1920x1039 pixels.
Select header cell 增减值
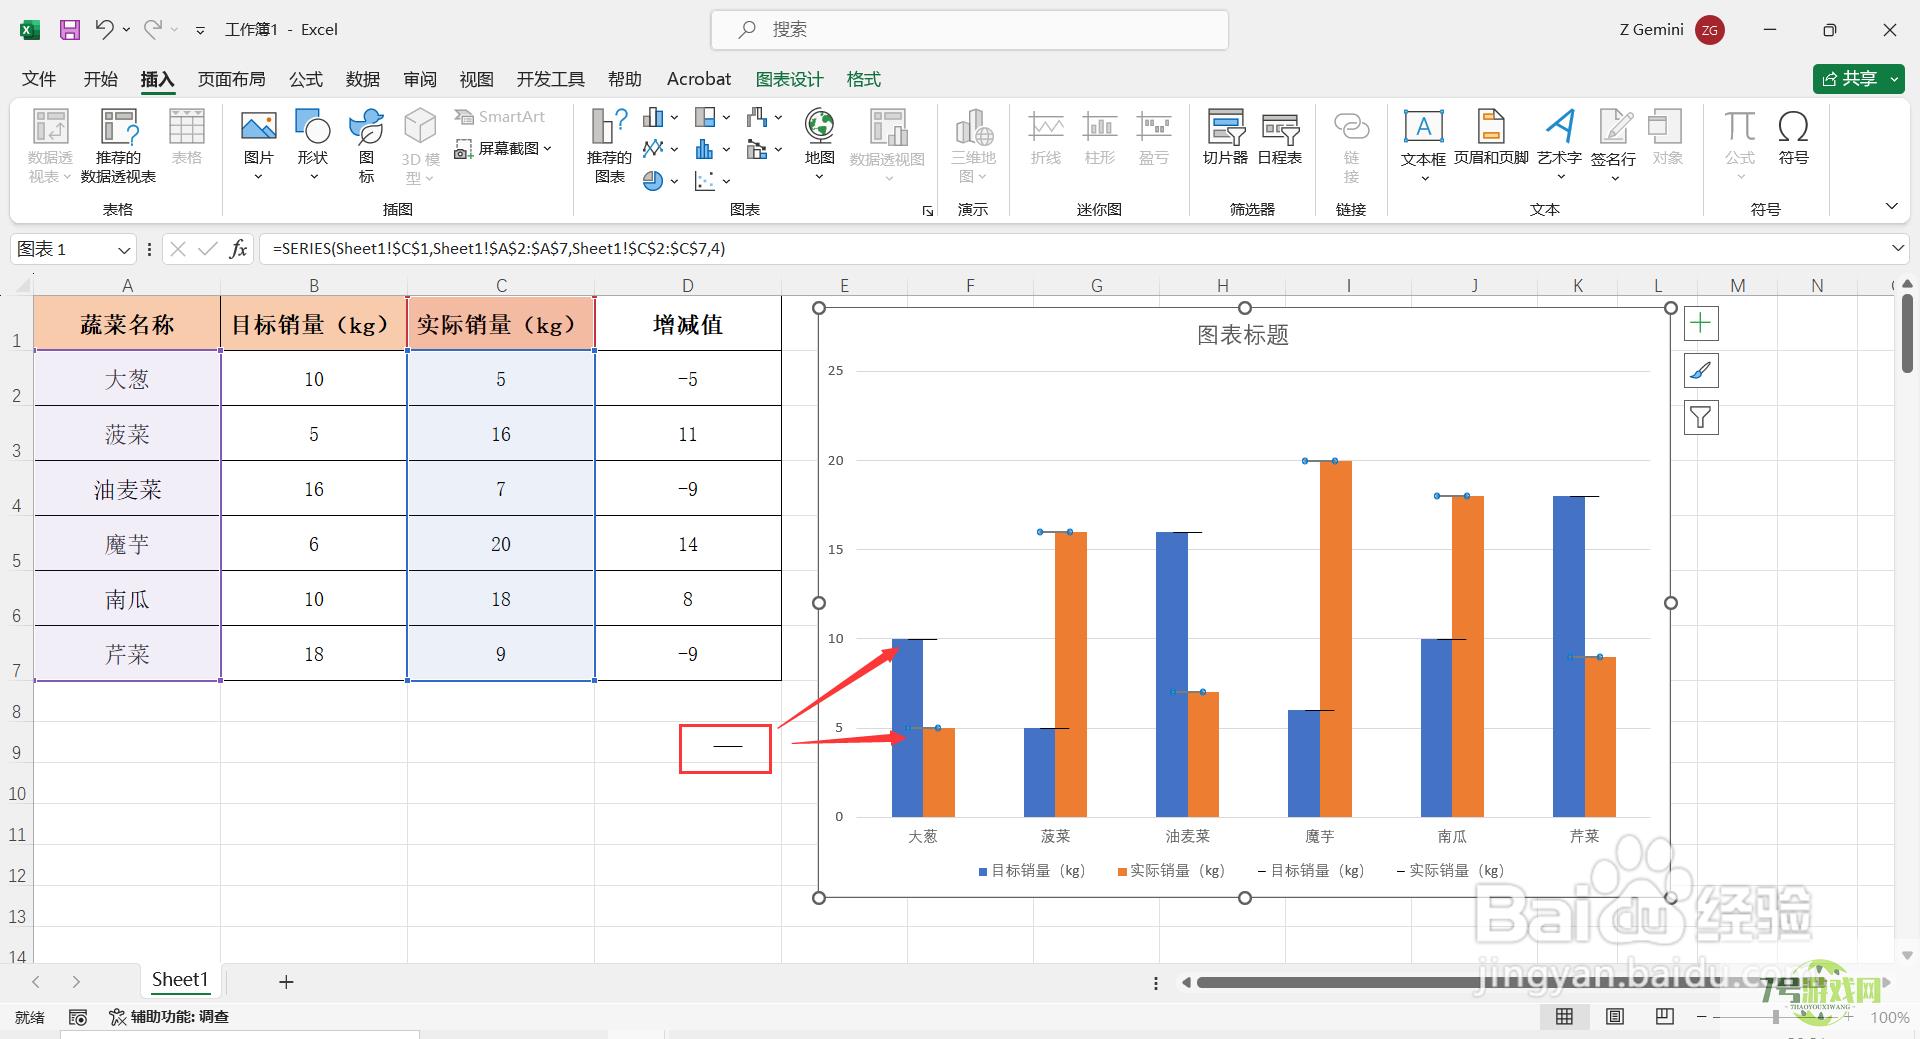point(688,324)
